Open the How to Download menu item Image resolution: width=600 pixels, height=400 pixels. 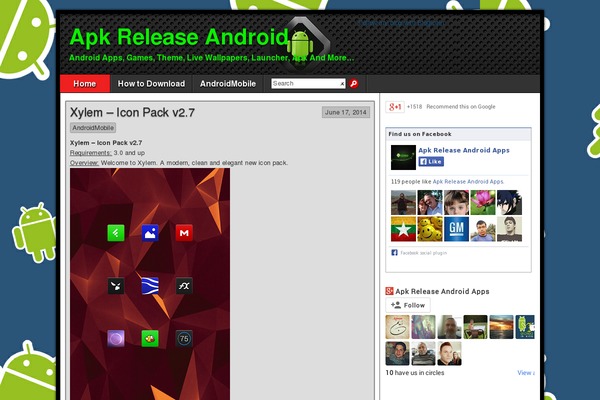(x=151, y=84)
